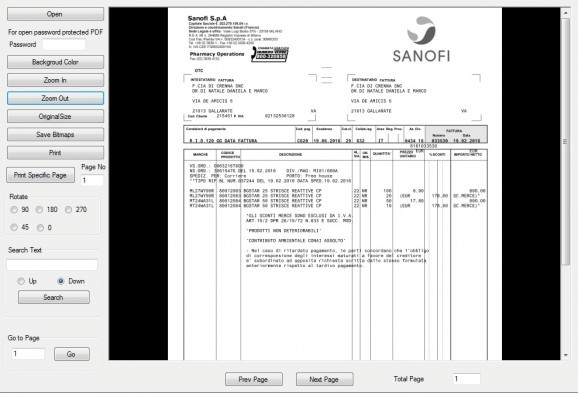Click the scrollbar up arrow
Image resolution: width=578 pixels, height=393 pixels.
click(565, 13)
